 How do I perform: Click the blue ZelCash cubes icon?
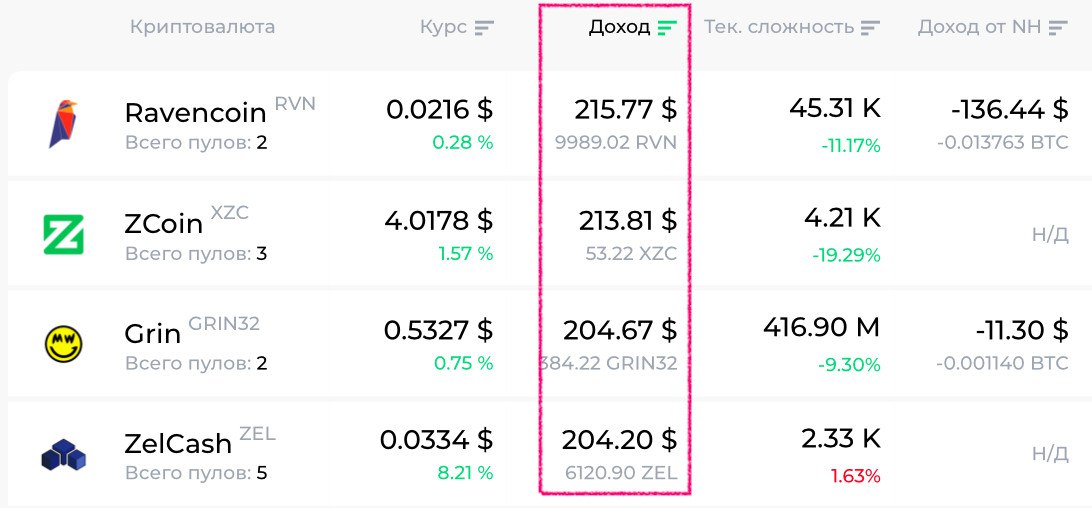(x=63, y=455)
